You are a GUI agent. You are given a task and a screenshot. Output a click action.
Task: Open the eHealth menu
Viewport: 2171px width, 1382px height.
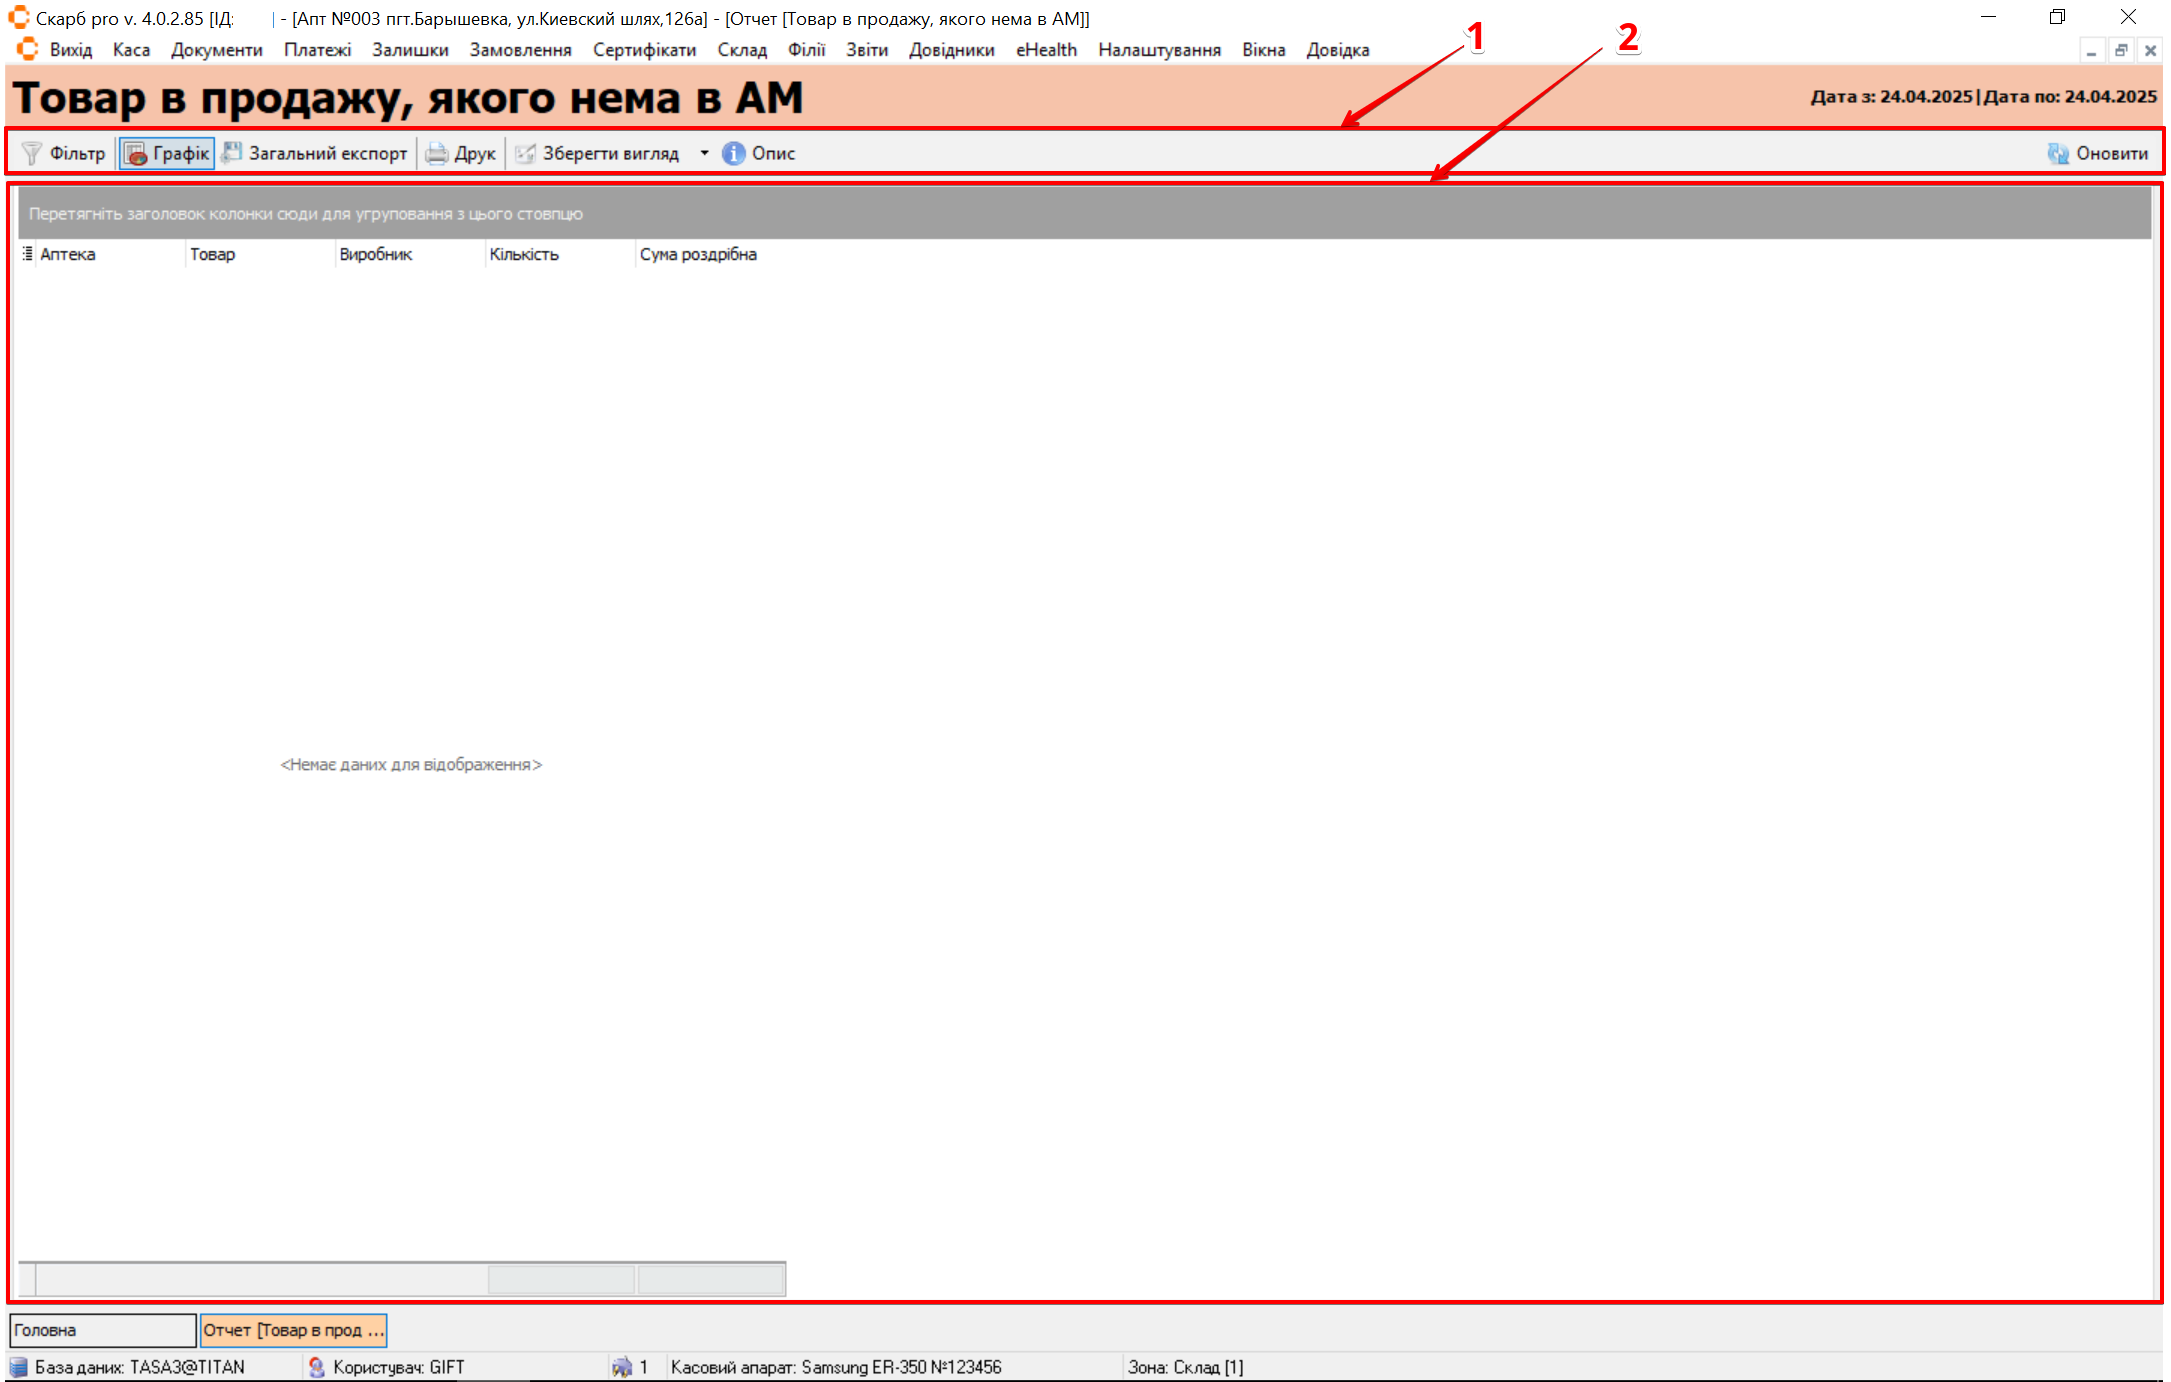point(1046,50)
